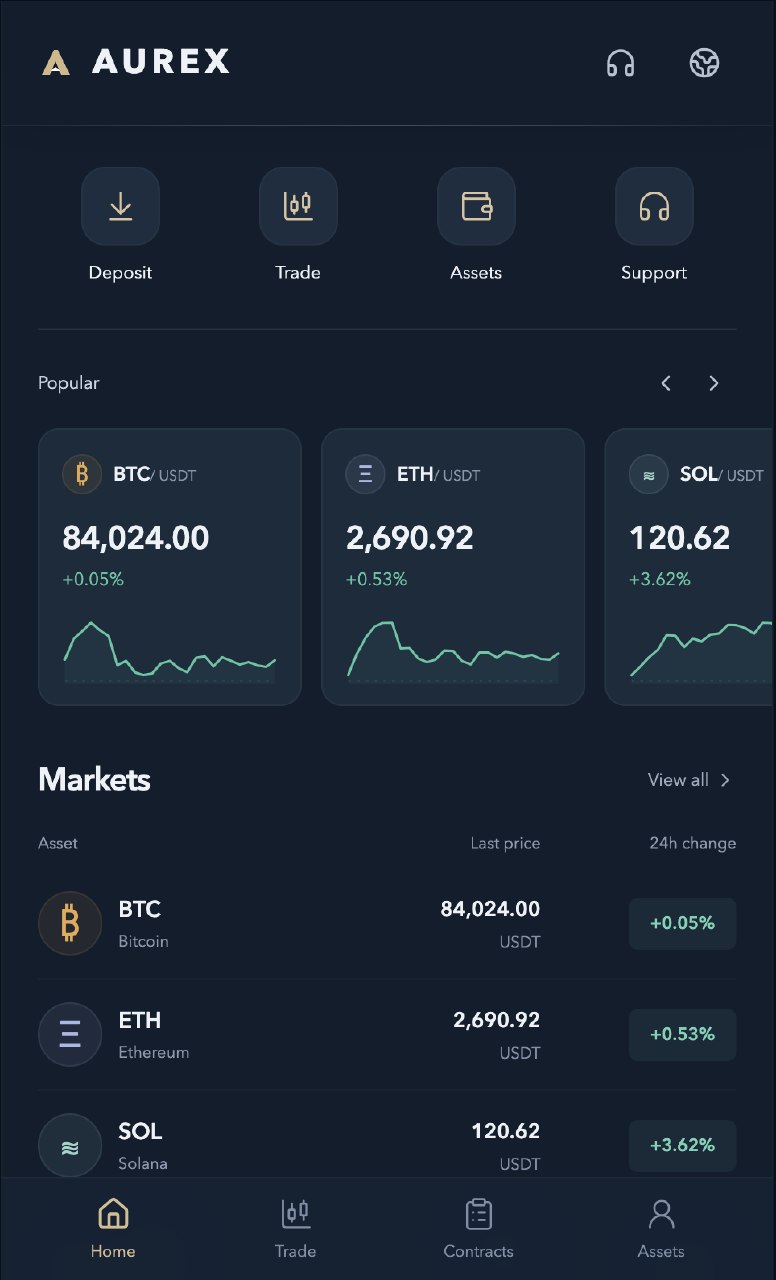The image size is (776, 1280).
Task: Open the Assets wallet shortcut icon
Action: 476,206
